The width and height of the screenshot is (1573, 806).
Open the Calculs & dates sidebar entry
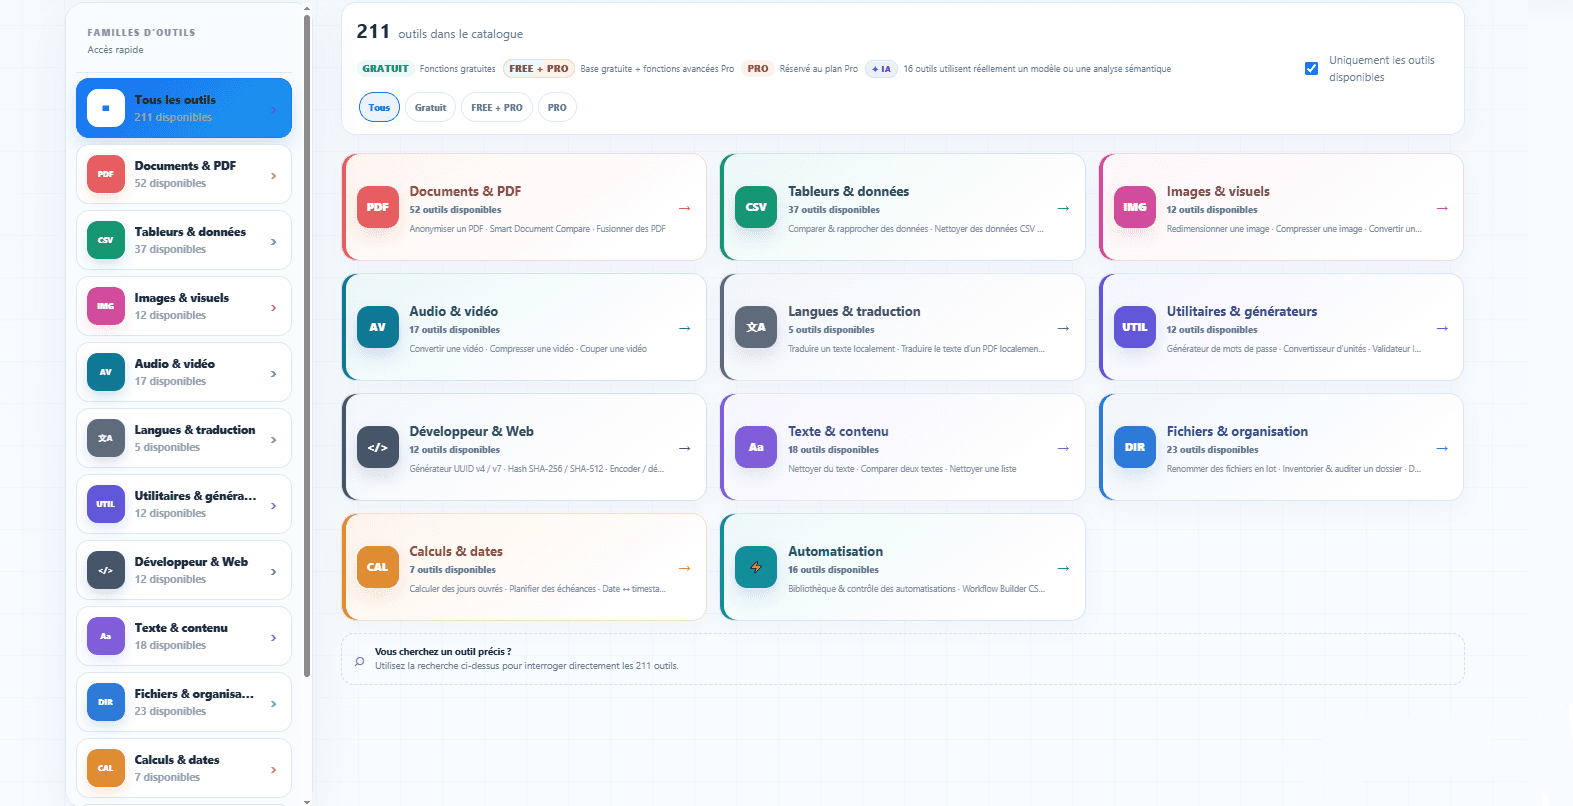[184, 768]
